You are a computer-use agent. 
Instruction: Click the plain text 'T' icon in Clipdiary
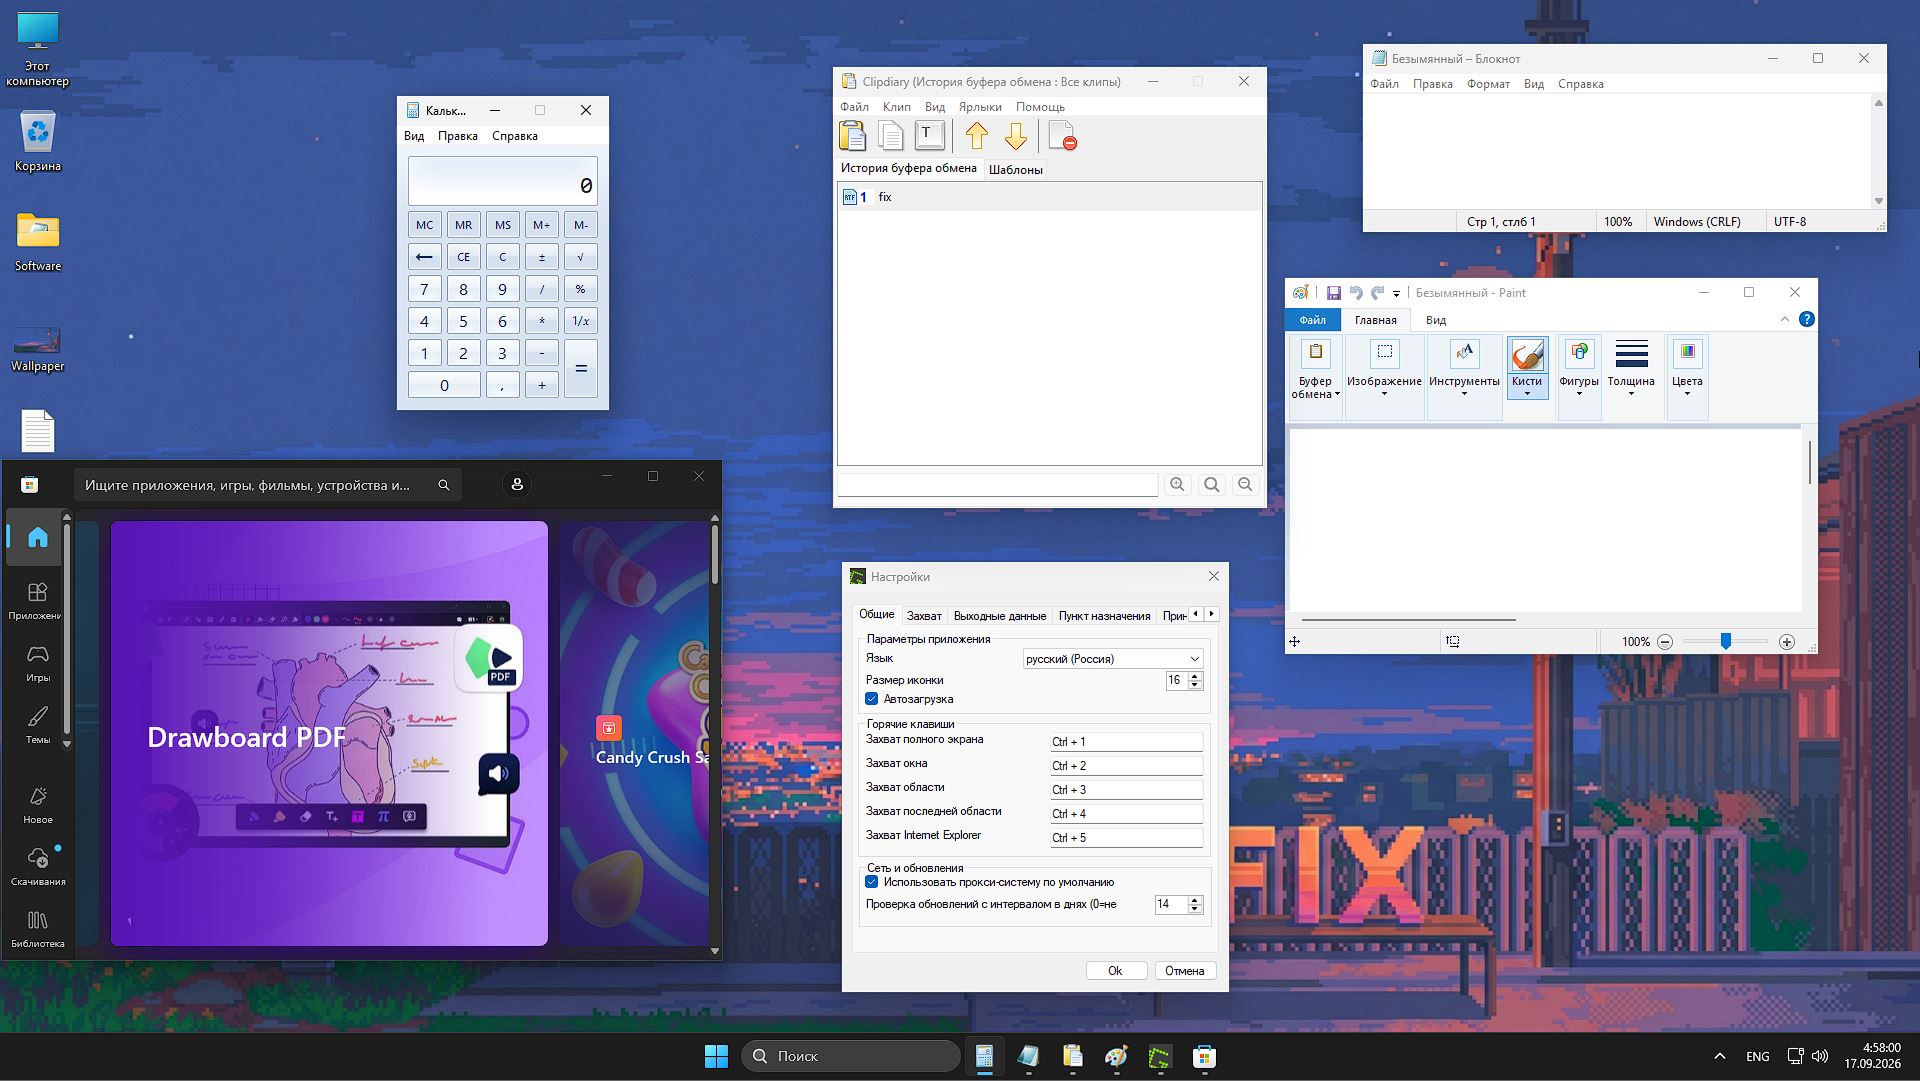[x=929, y=135]
